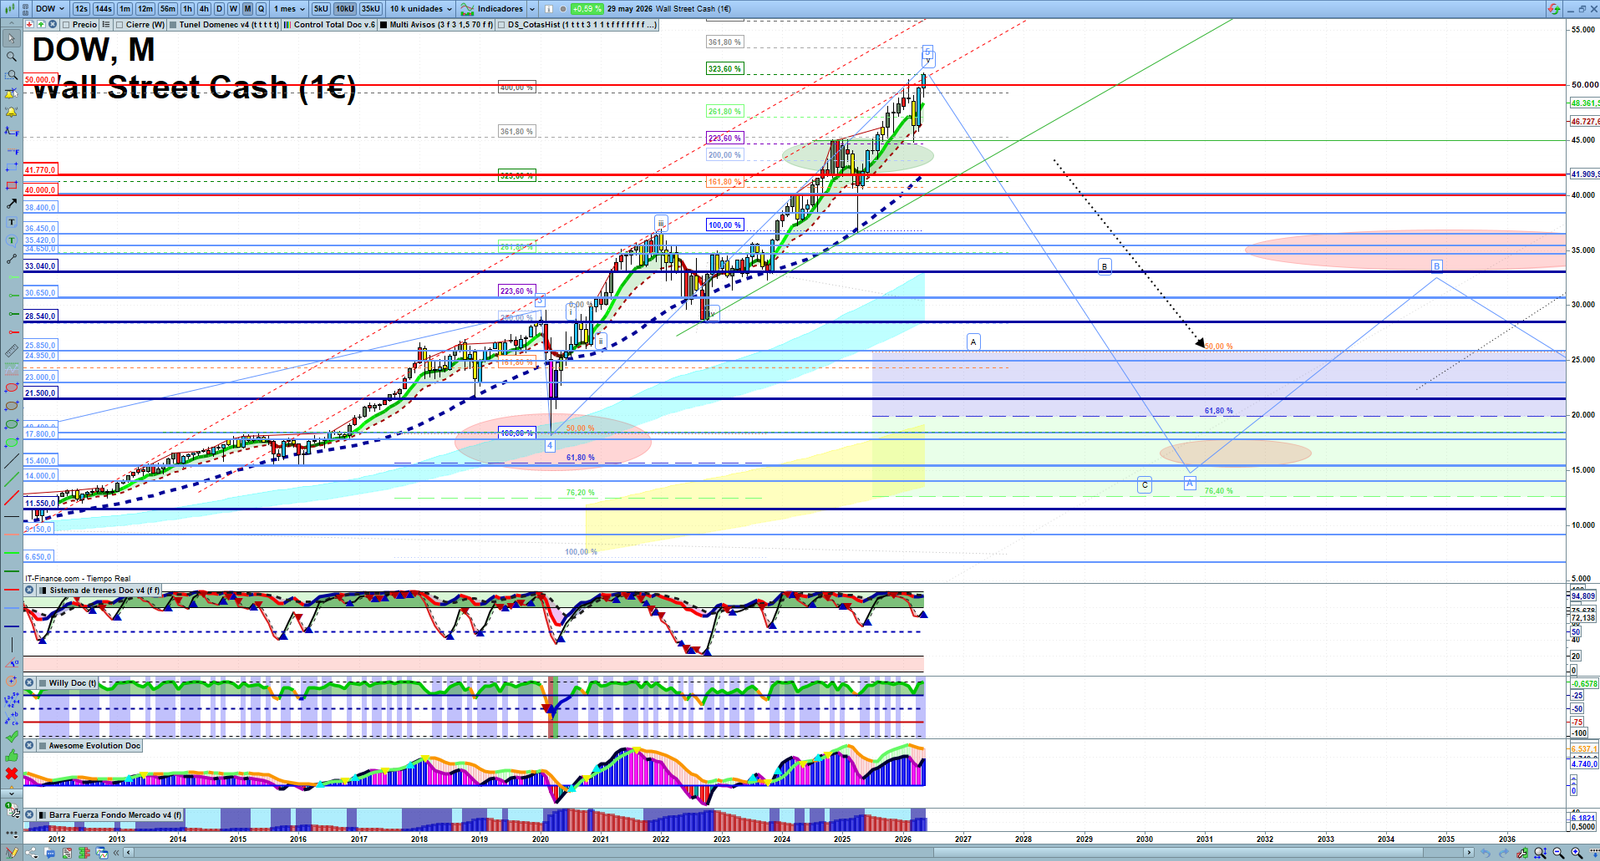This screenshot has height=861, width=1600.
Task: Switch to the W weekly timeframe
Action: tap(233, 9)
